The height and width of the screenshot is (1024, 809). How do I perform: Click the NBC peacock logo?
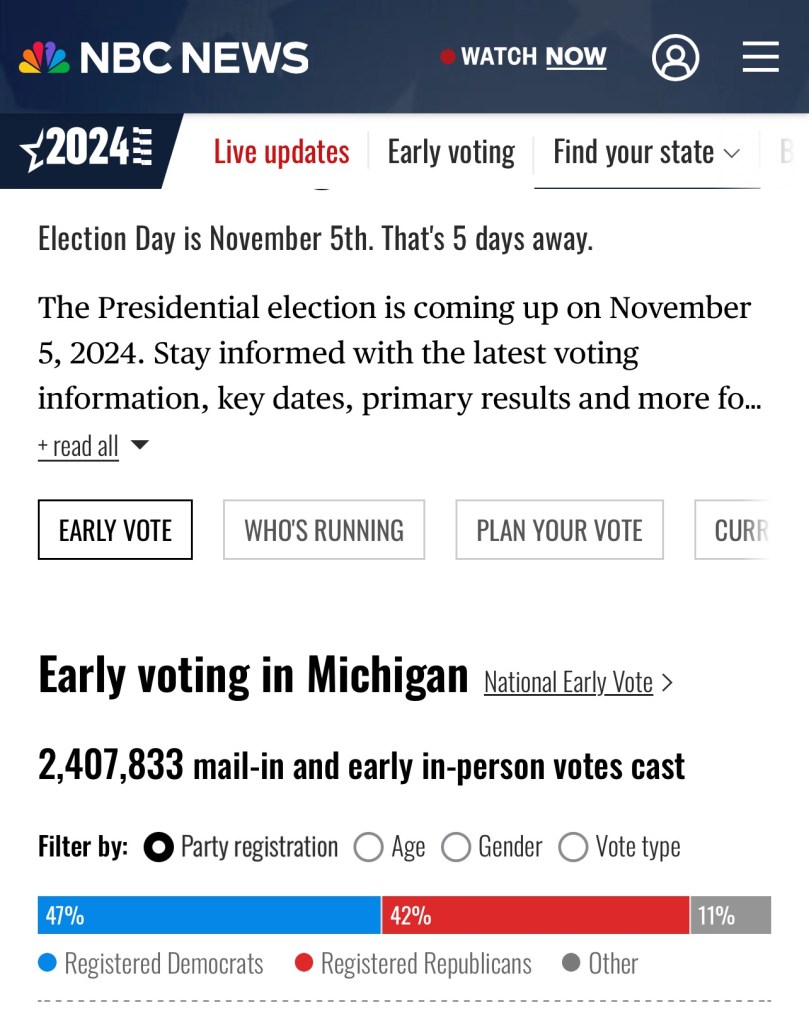pyautogui.click(x=44, y=57)
